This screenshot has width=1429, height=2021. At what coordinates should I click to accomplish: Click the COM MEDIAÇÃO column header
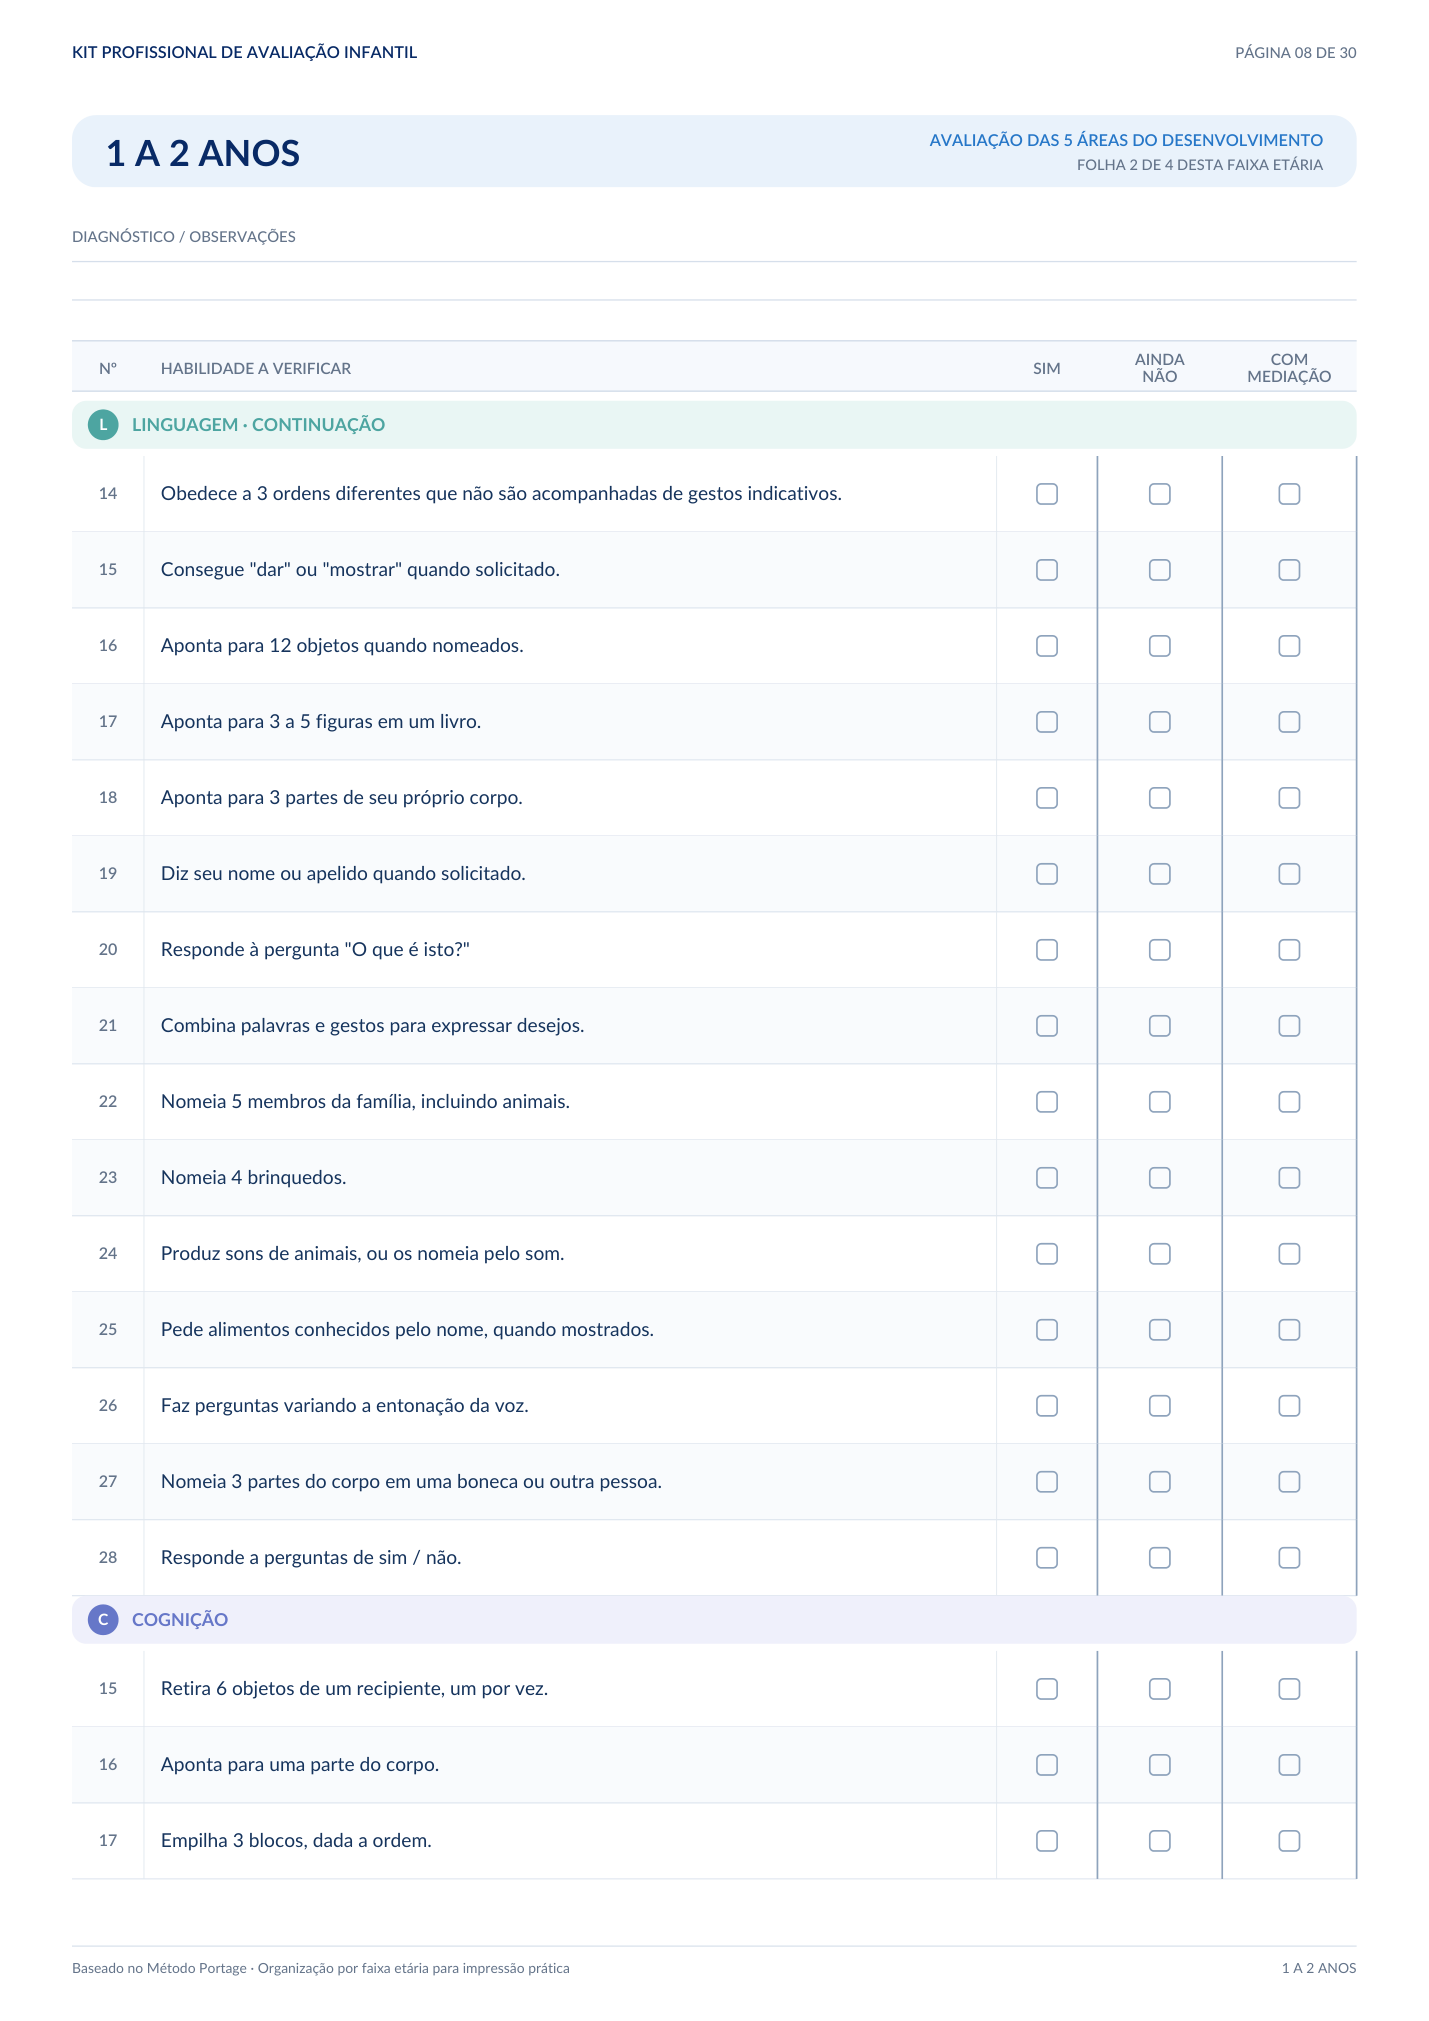[1290, 368]
